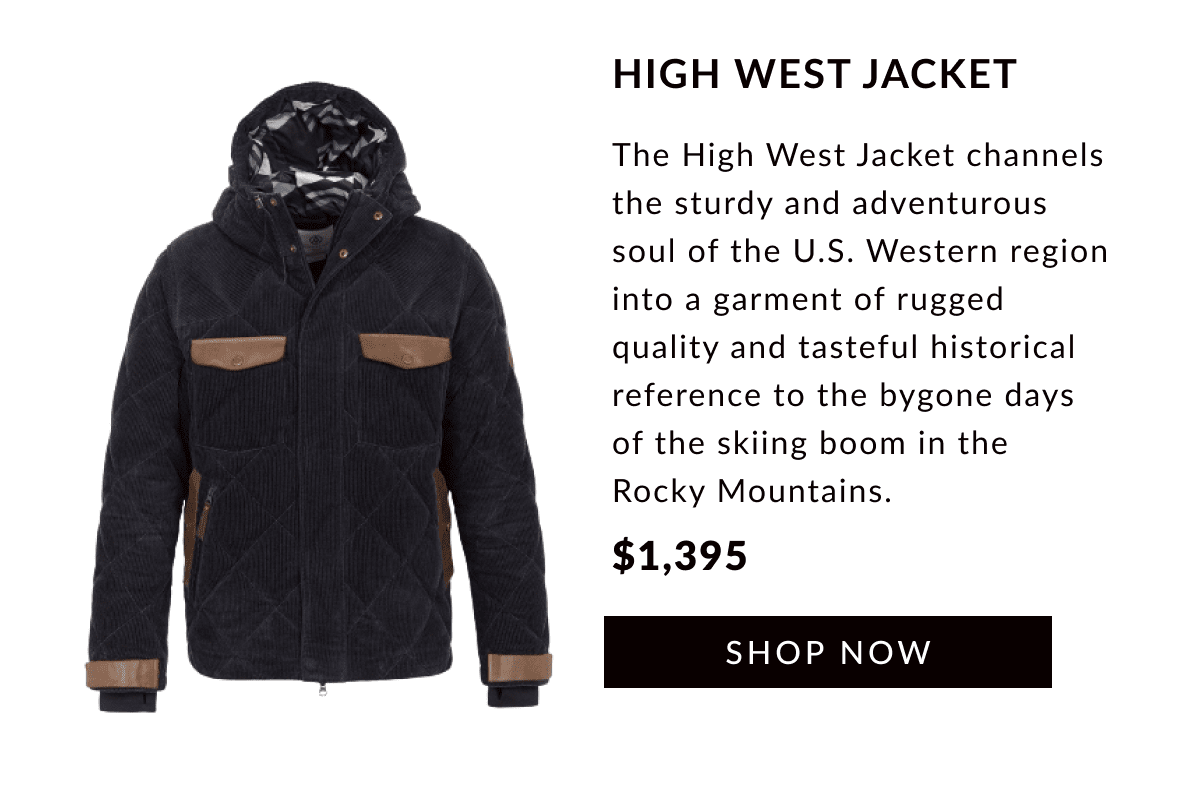Select the $1,395 price text
Viewport: 1192px width, 796px height.
680,555
